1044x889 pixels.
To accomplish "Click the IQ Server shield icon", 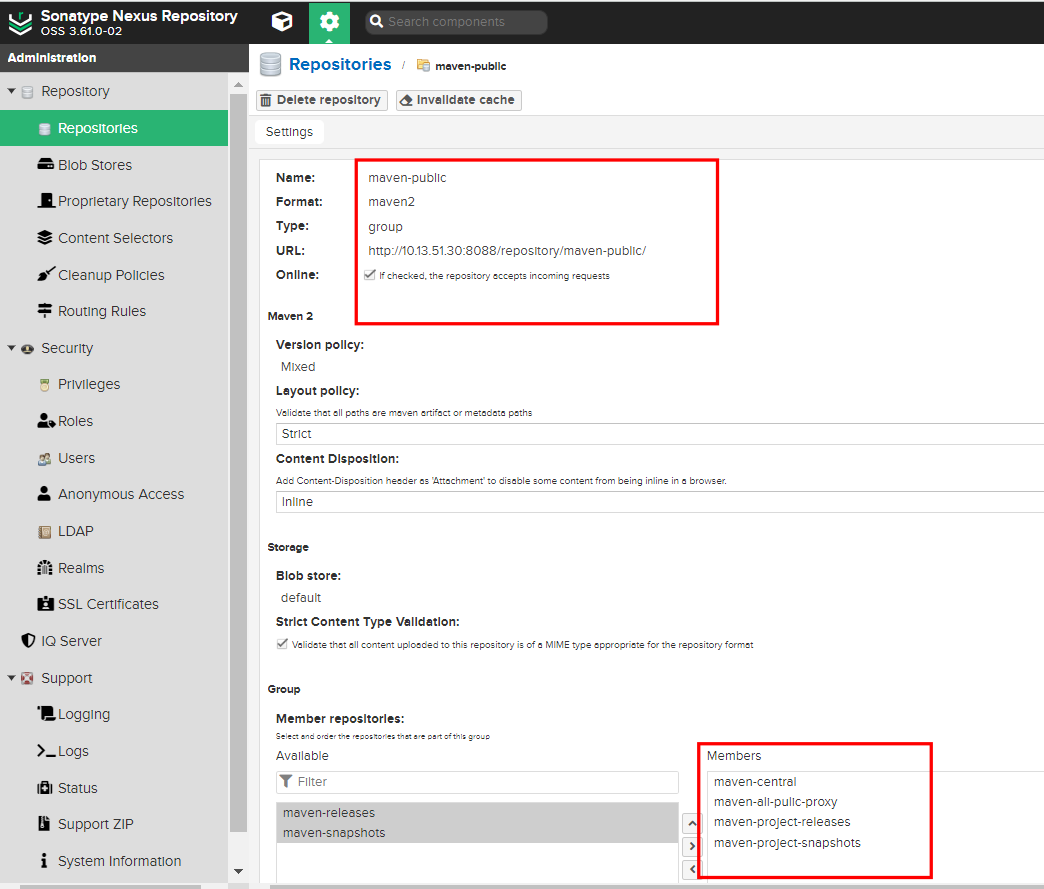I will (28, 641).
